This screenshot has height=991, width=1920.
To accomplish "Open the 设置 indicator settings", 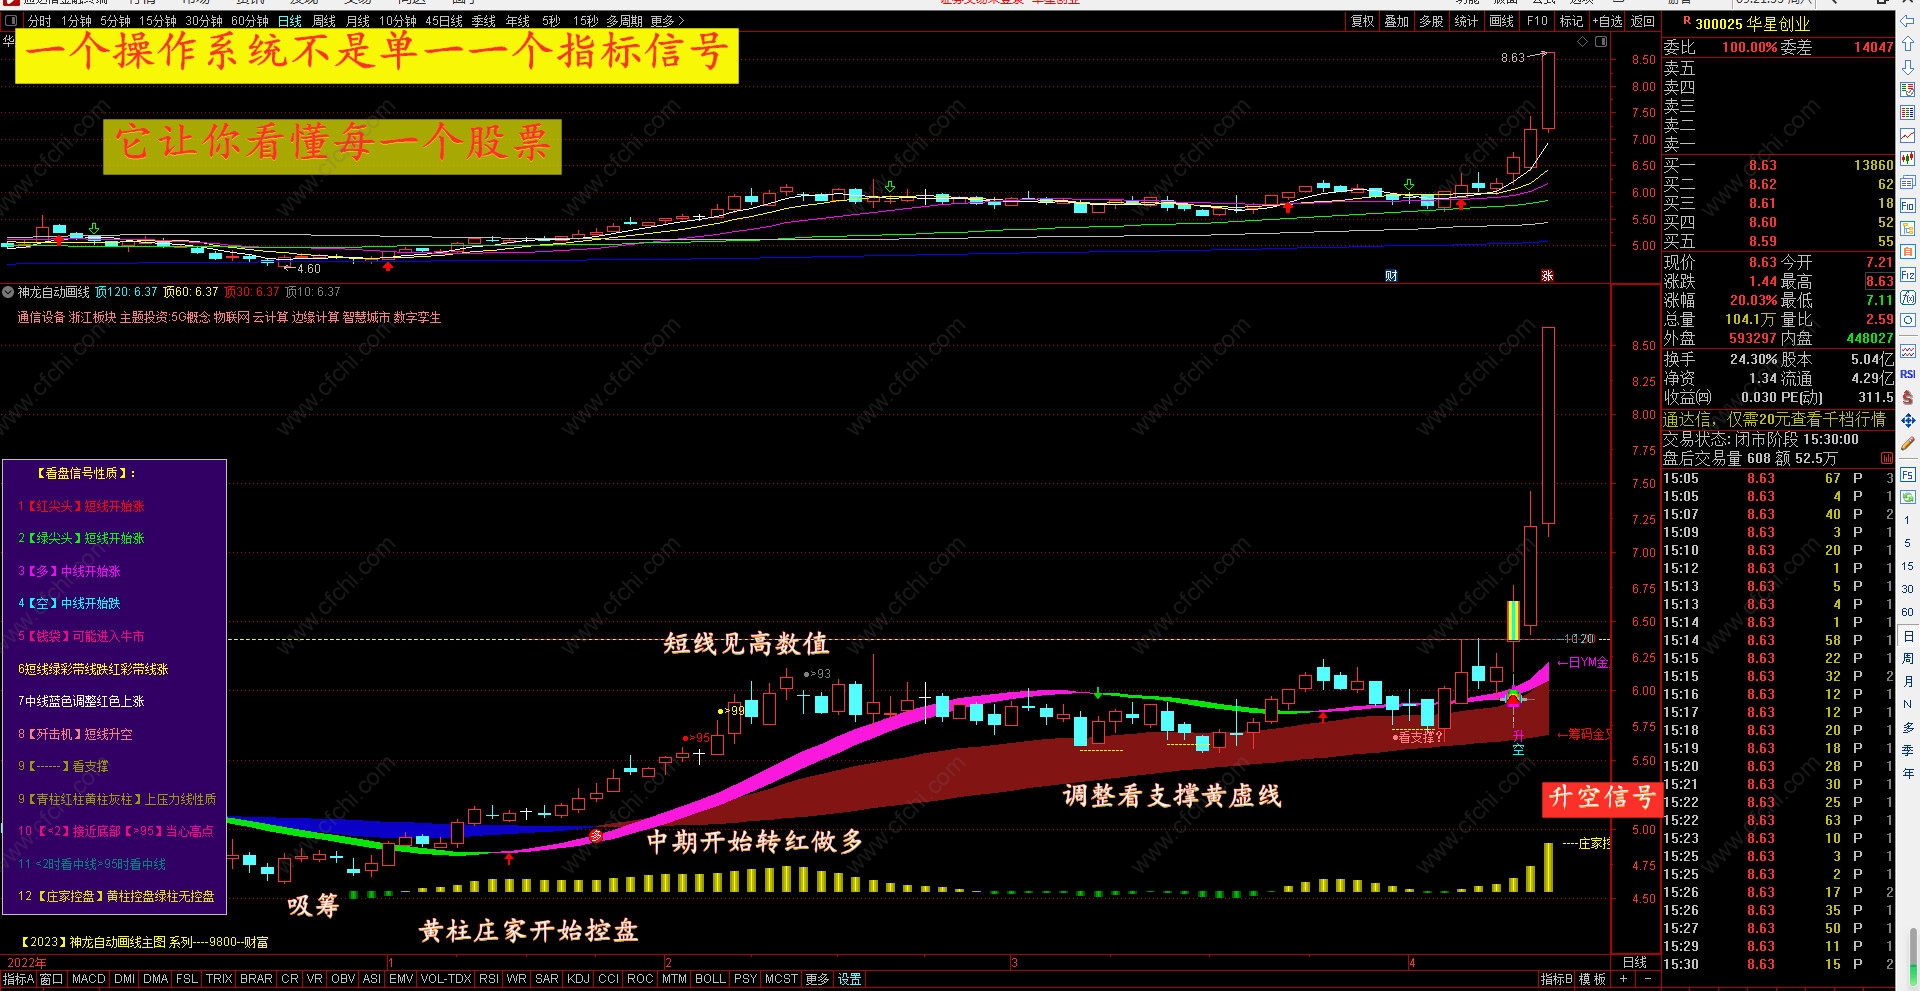I will (x=850, y=979).
